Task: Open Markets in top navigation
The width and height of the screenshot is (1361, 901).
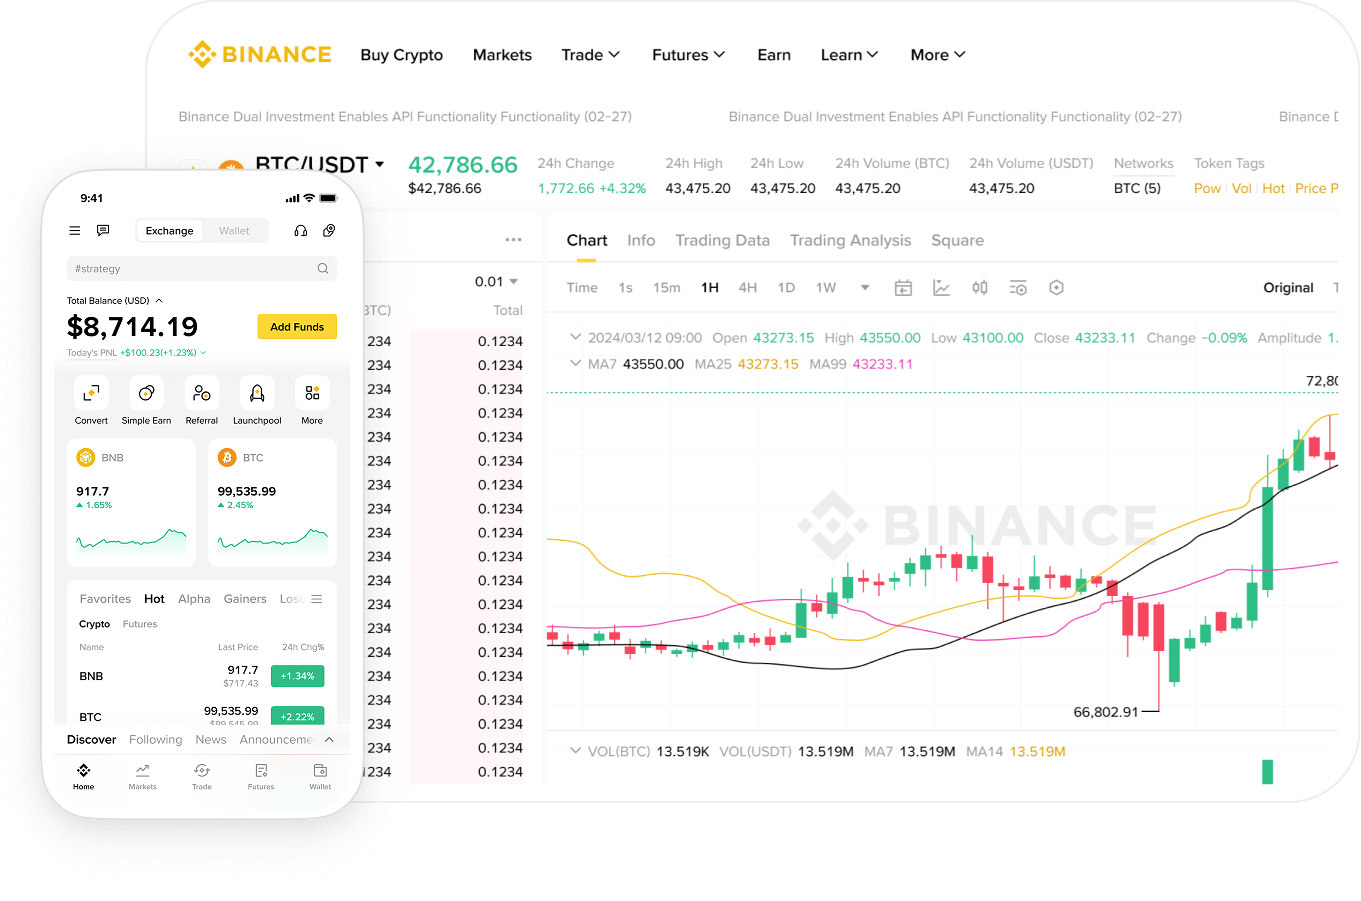Action: pos(502,55)
